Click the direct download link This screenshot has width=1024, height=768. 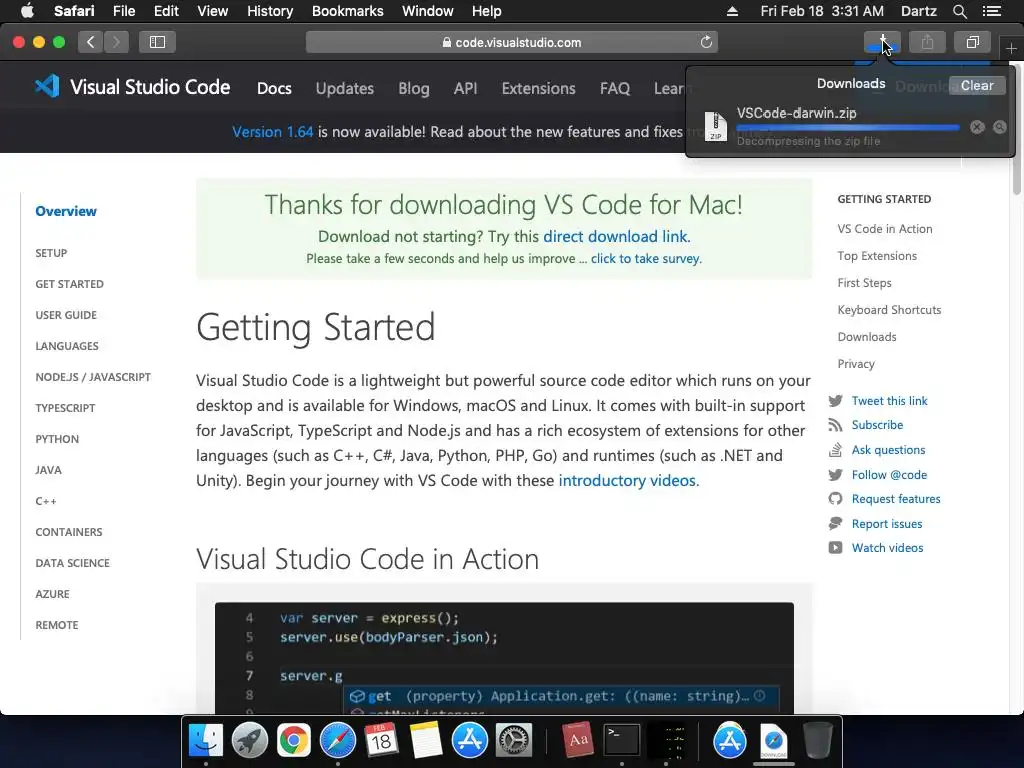pyautogui.click(x=616, y=236)
